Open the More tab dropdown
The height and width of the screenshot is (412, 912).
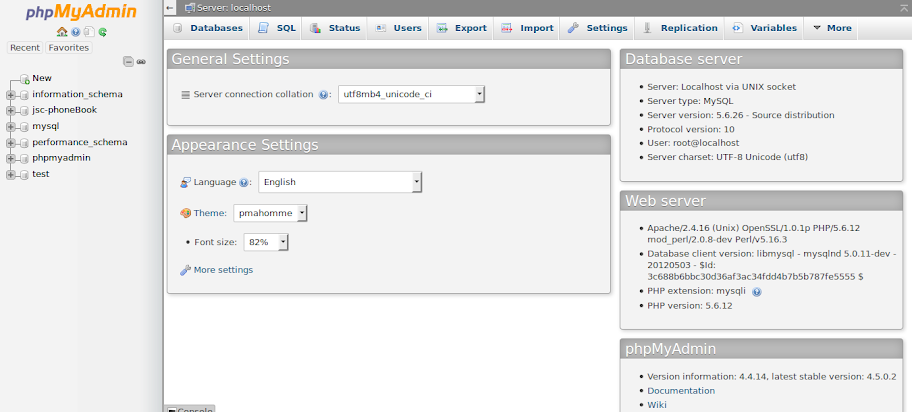click(831, 28)
